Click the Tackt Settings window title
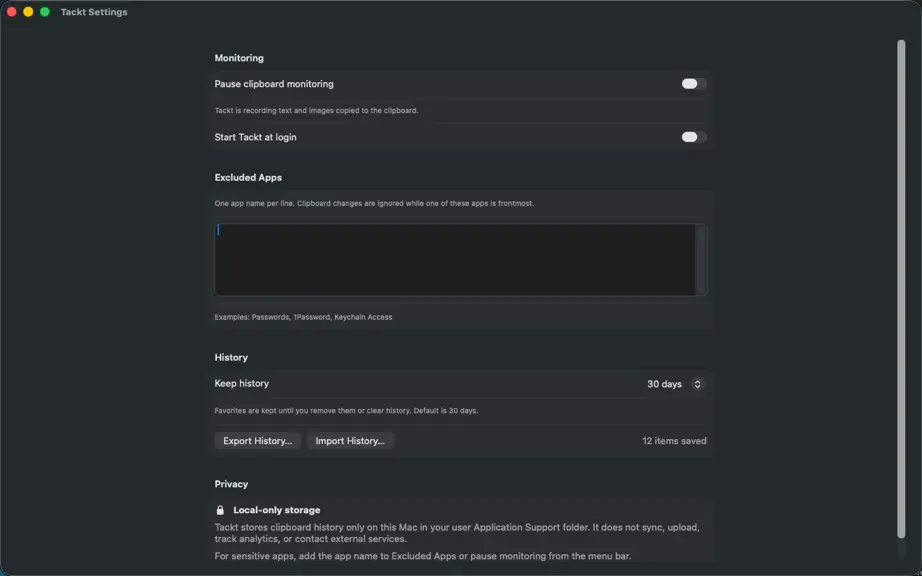Screen dimensions: 922x576 (x=94, y=12)
